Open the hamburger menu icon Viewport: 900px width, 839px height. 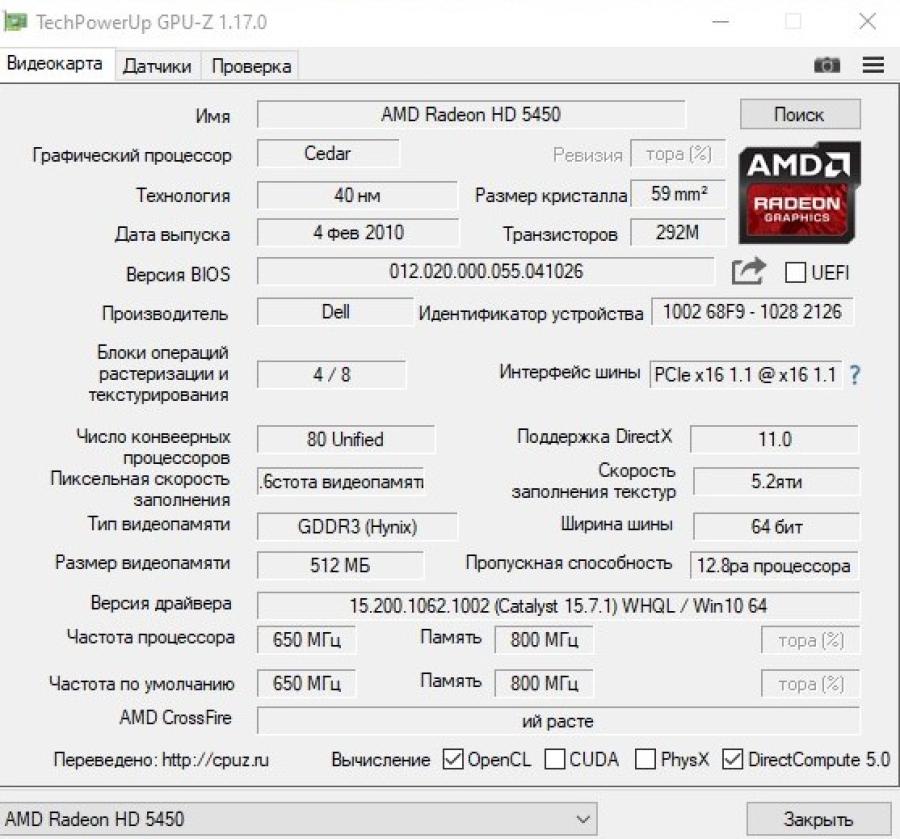click(872, 64)
